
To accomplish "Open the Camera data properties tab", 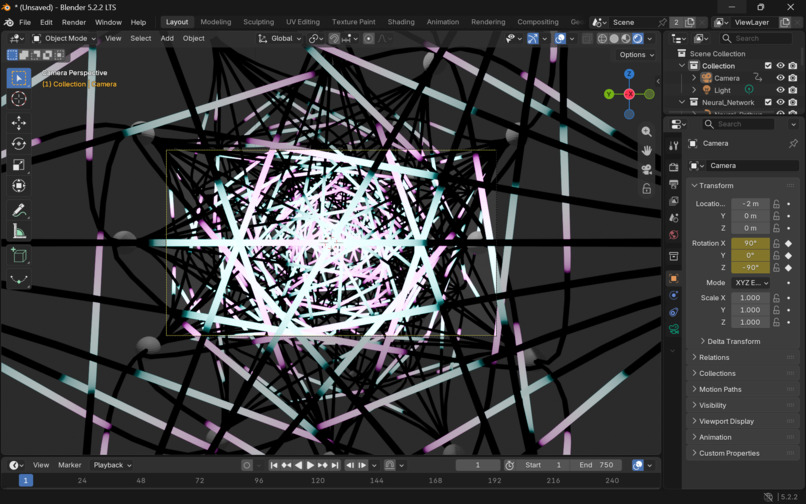I will tap(673, 329).
